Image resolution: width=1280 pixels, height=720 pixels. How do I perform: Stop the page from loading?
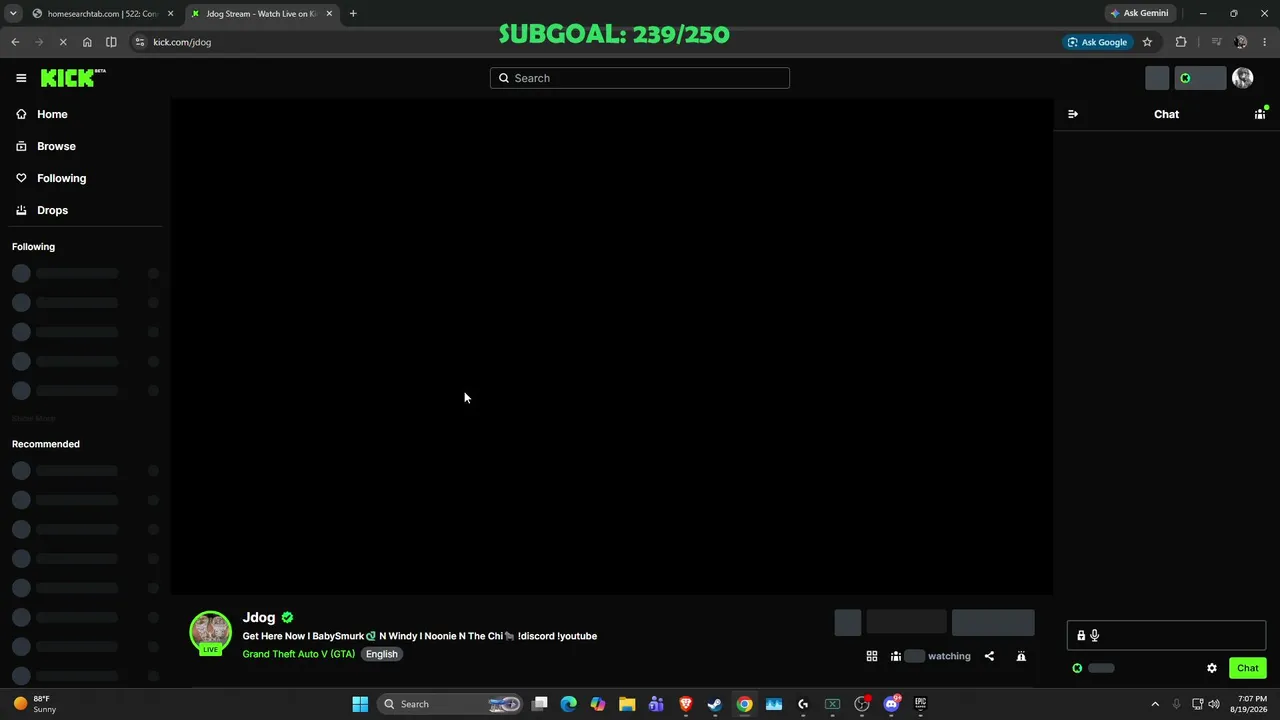click(x=62, y=42)
